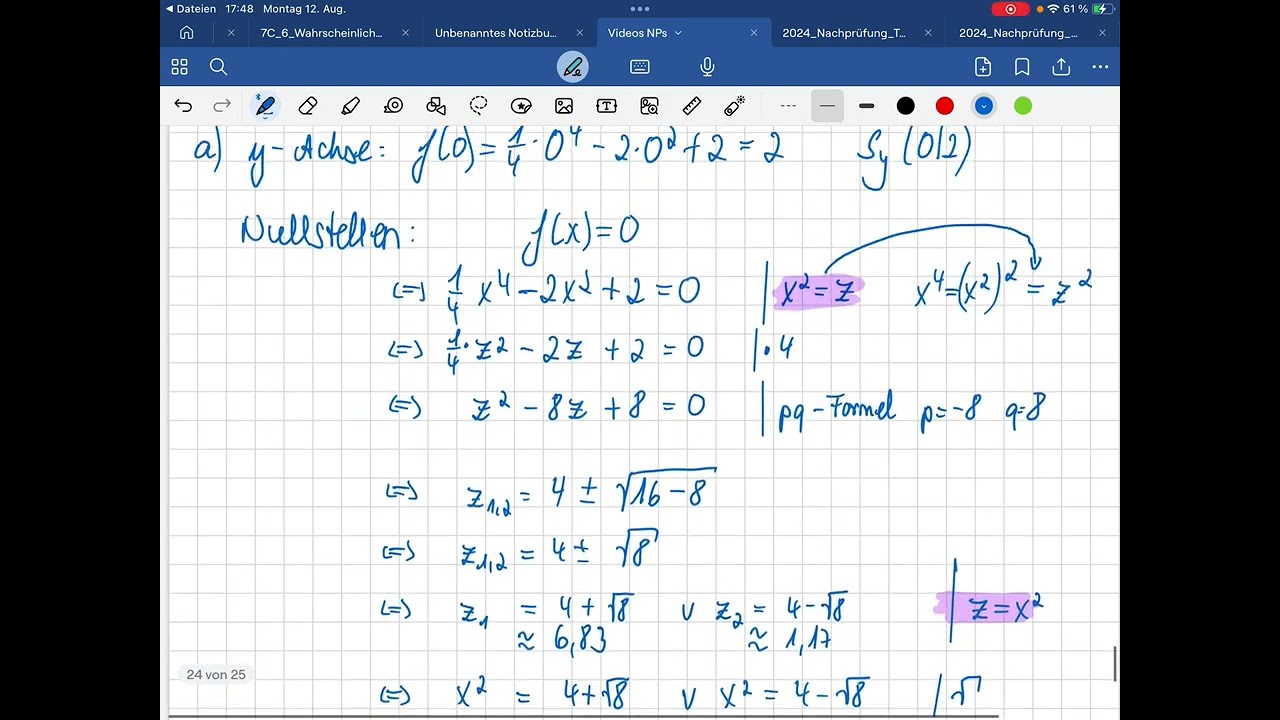1280x720 pixels.
Task: Show the keyboard input option
Action: [640, 67]
